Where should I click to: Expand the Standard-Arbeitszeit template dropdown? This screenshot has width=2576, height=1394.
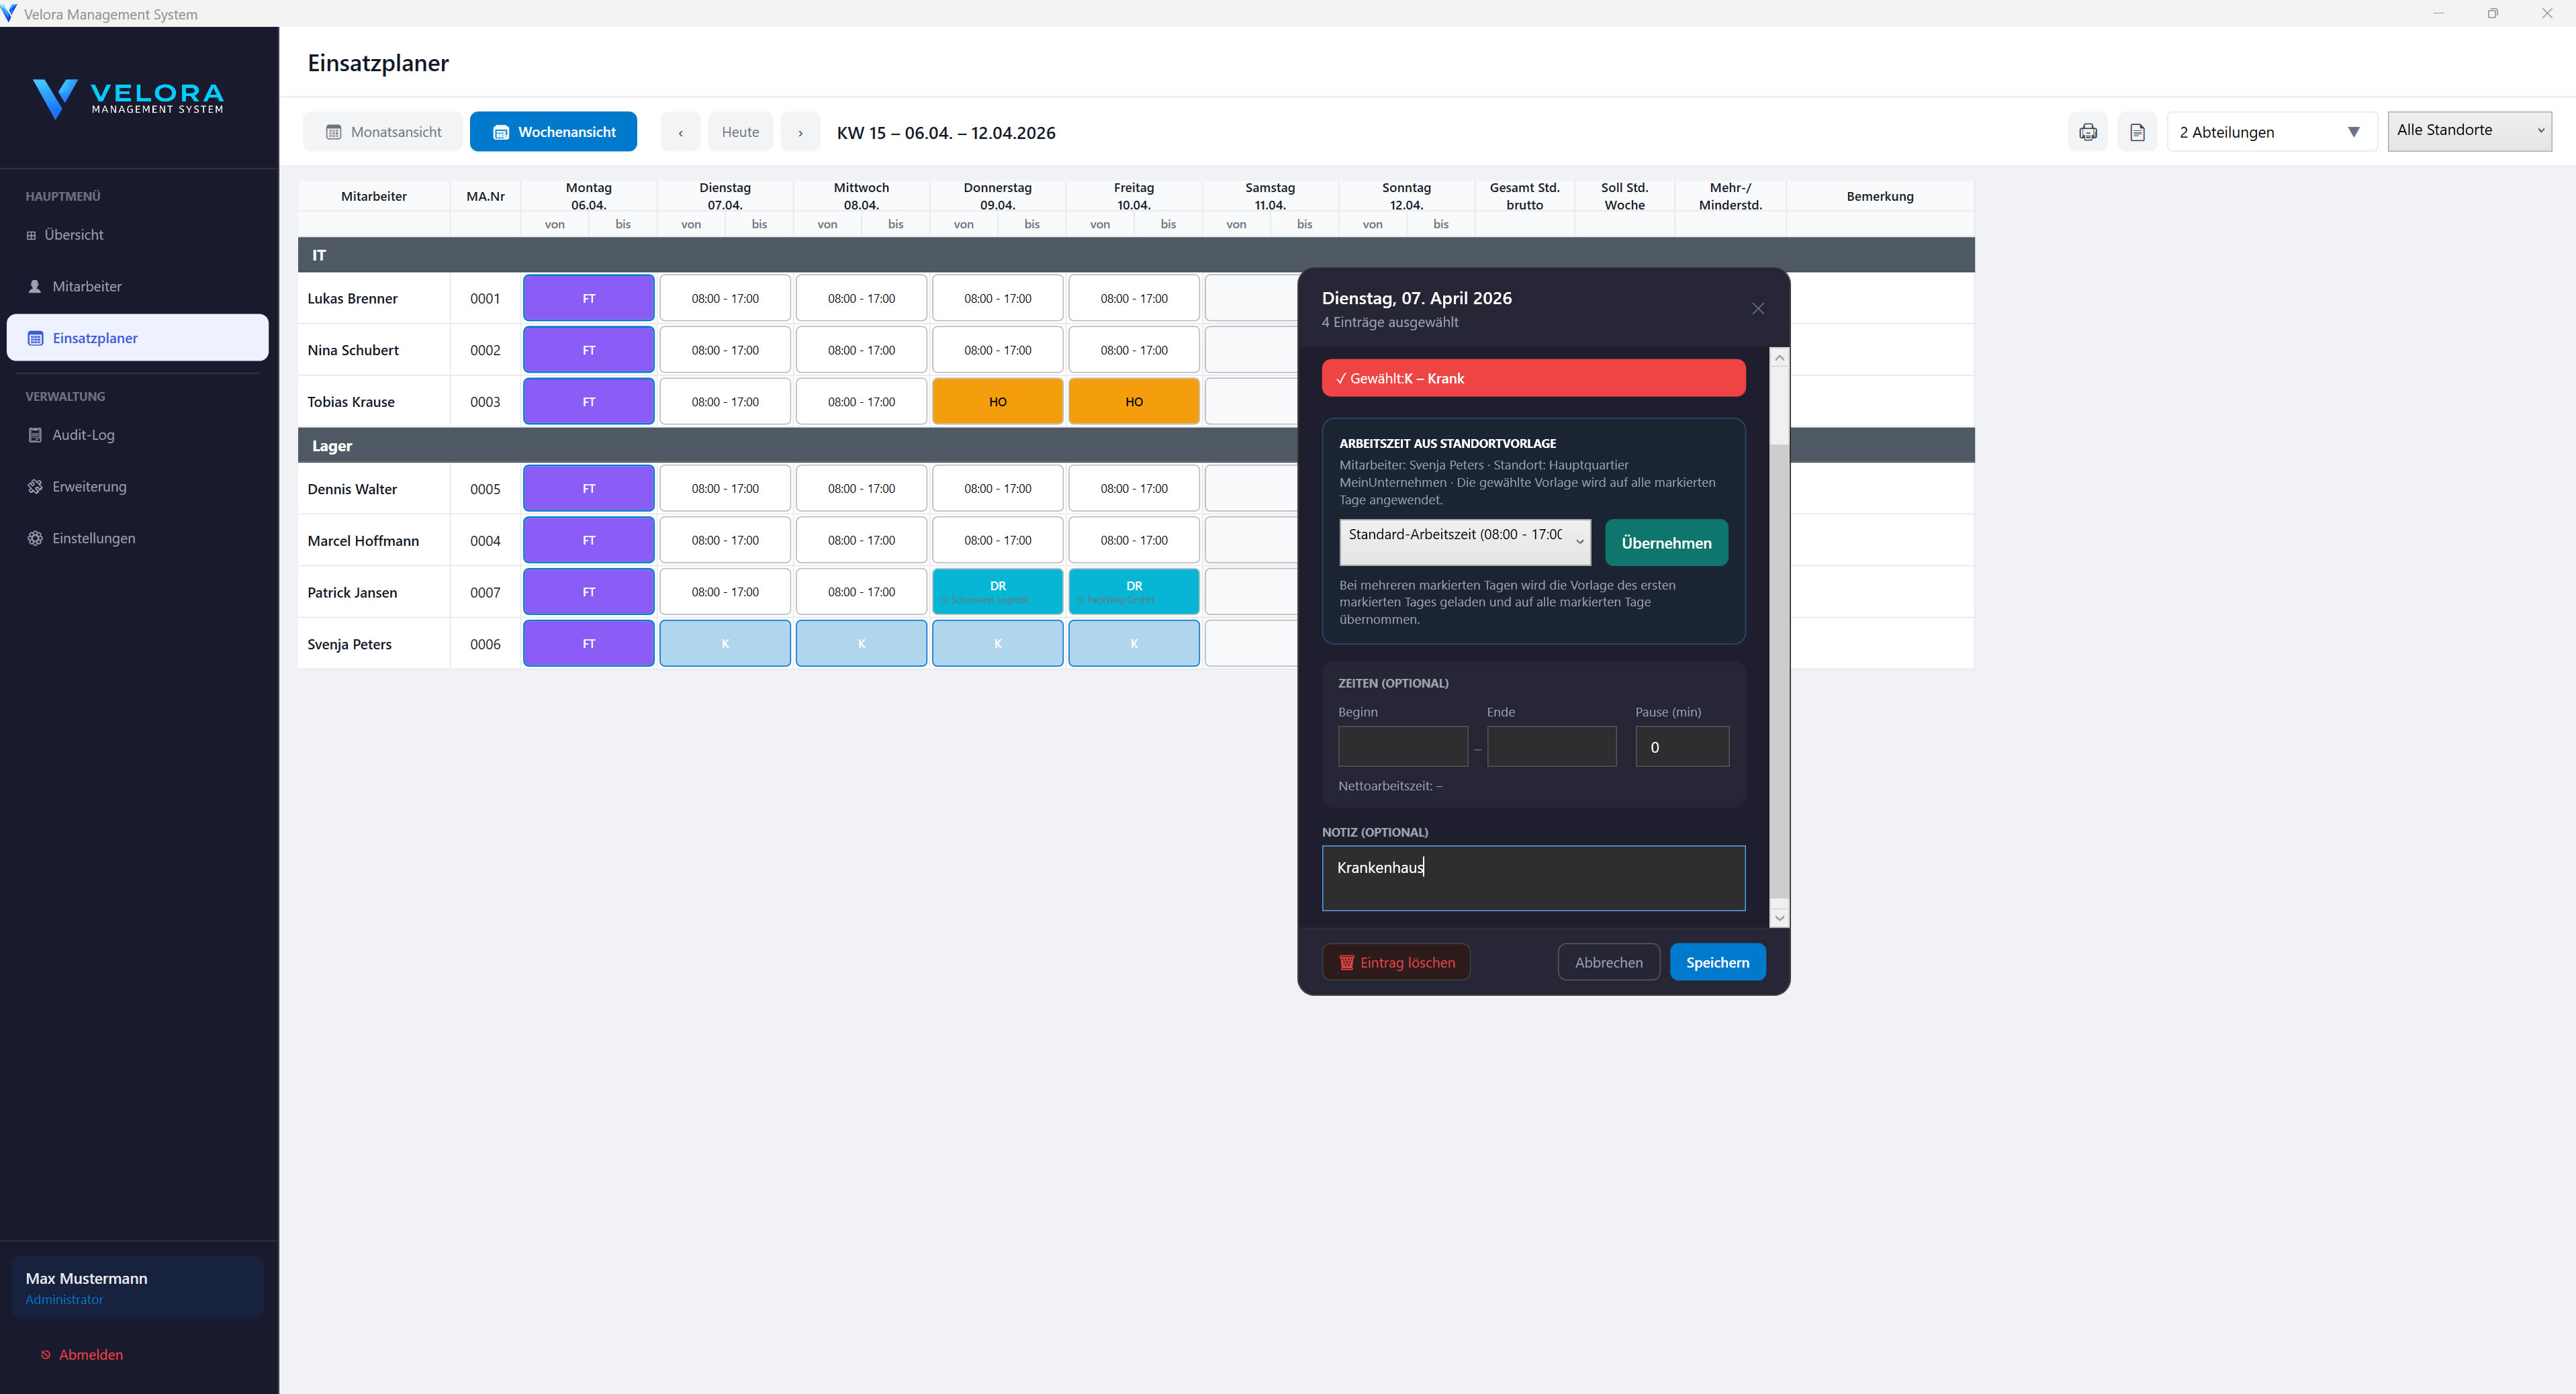click(1464, 541)
